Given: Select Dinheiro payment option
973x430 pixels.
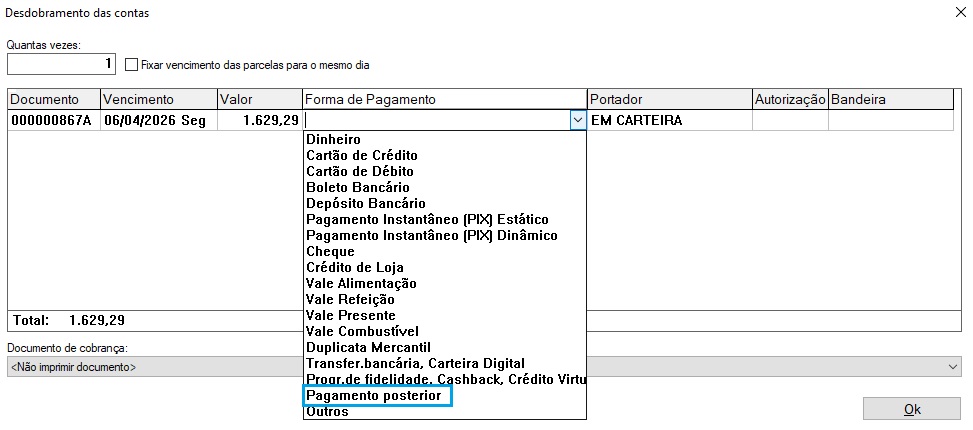Looking at the screenshot, I should click(334, 140).
